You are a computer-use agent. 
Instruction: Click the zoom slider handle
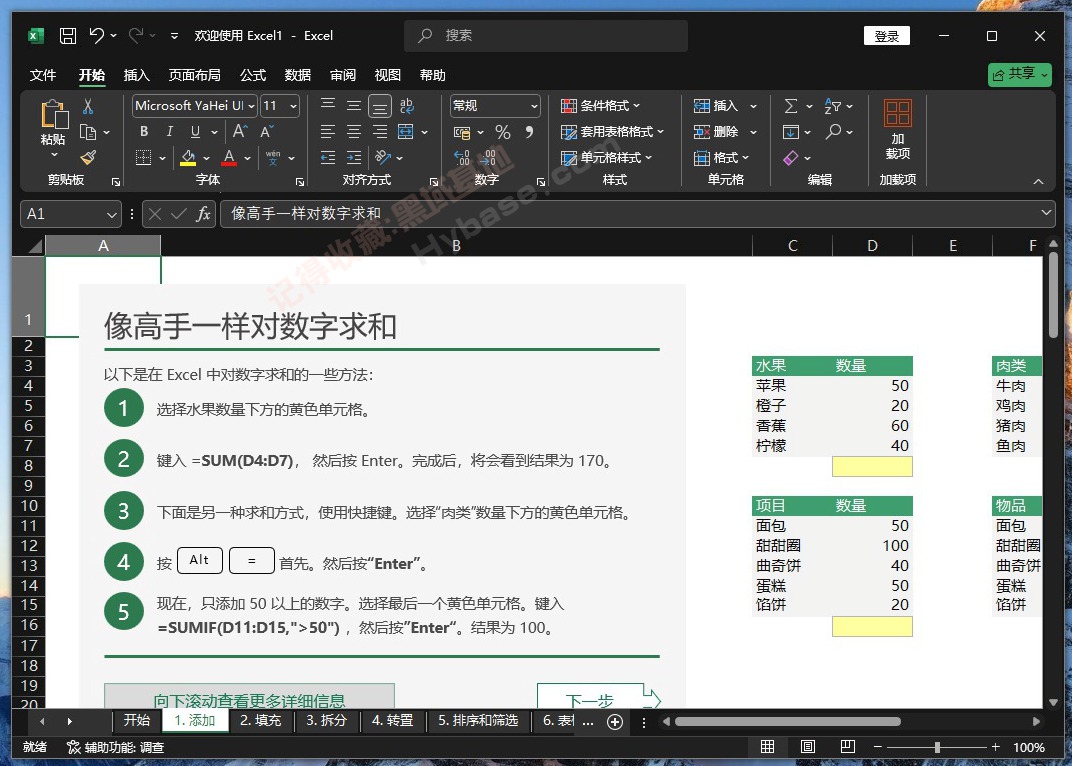point(937,748)
